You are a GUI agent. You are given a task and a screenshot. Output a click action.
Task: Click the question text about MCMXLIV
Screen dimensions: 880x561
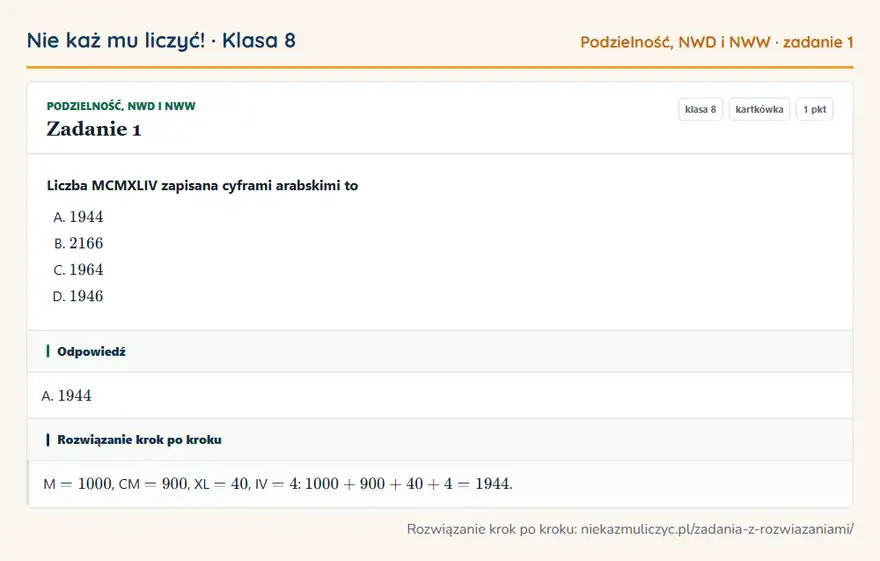[202, 186]
